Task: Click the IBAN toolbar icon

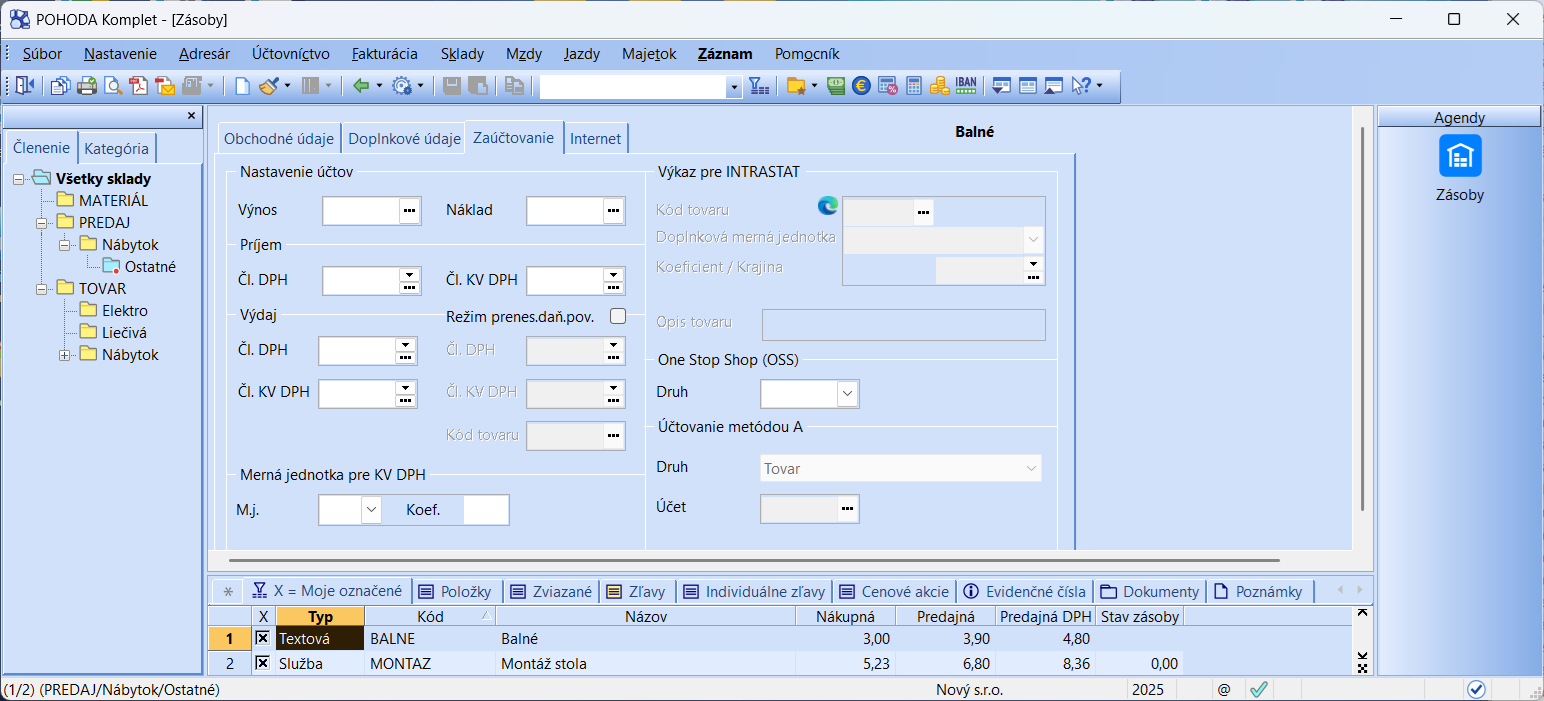Action: [x=966, y=86]
